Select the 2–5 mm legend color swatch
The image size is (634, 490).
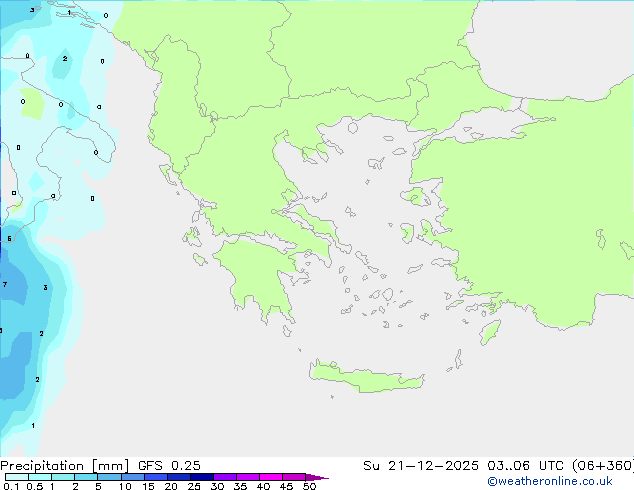86,477
